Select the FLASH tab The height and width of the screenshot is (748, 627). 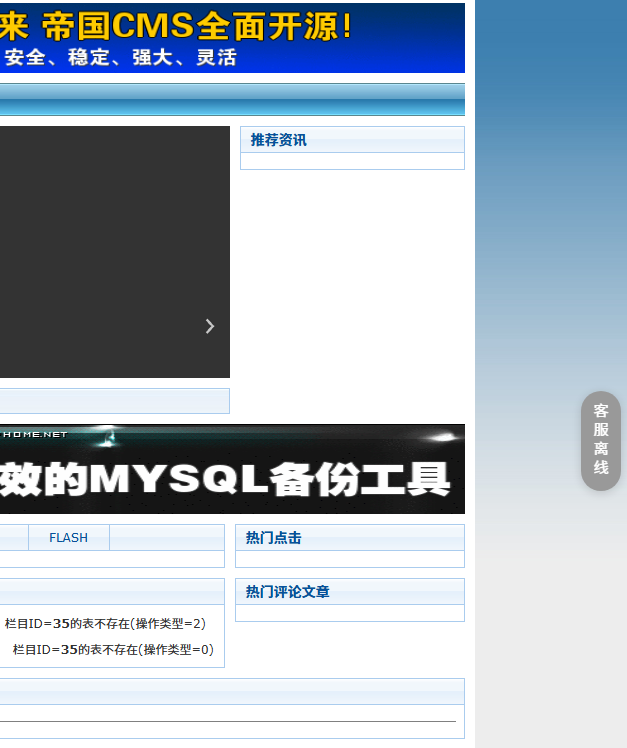click(69, 538)
